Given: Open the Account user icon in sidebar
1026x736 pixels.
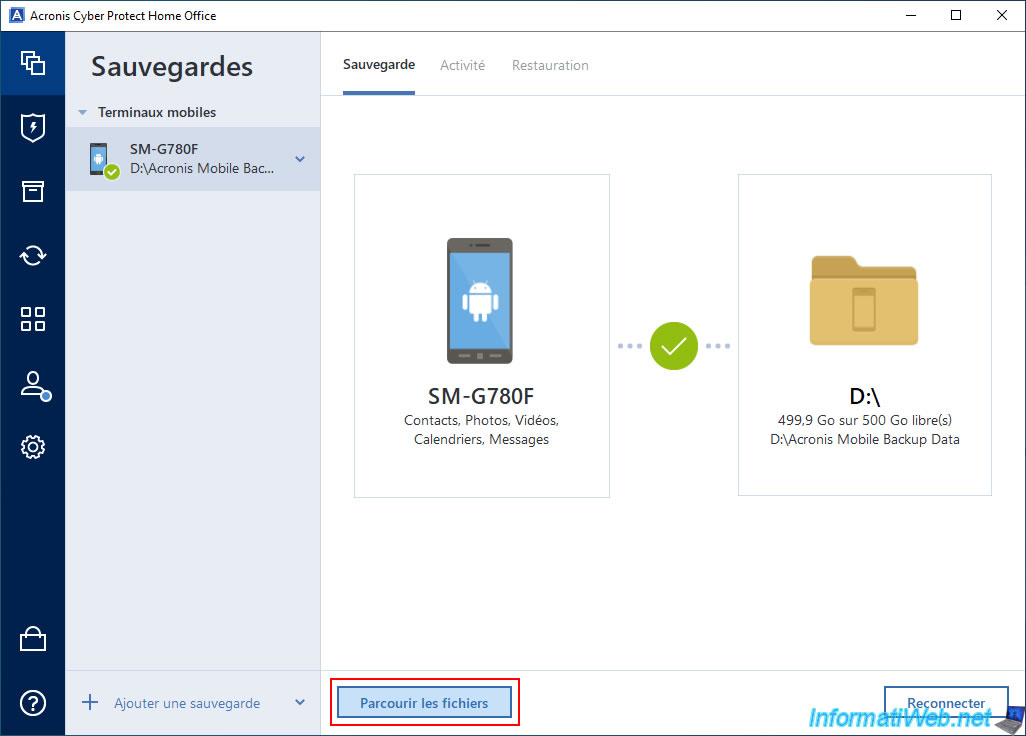Looking at the screenshot, I should point(35,385).
